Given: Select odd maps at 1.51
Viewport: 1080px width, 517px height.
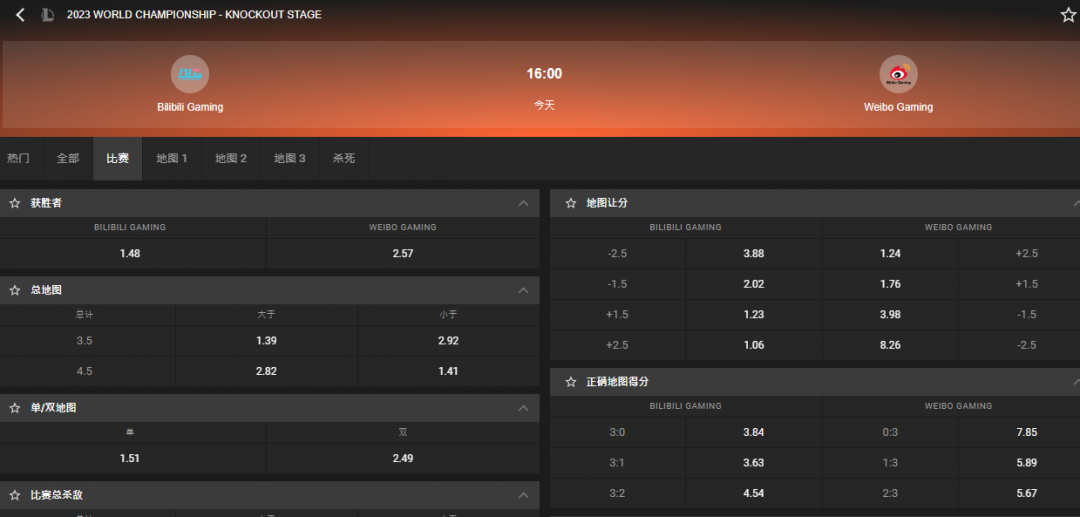Looking at the screenshot, I should point(133,458).
